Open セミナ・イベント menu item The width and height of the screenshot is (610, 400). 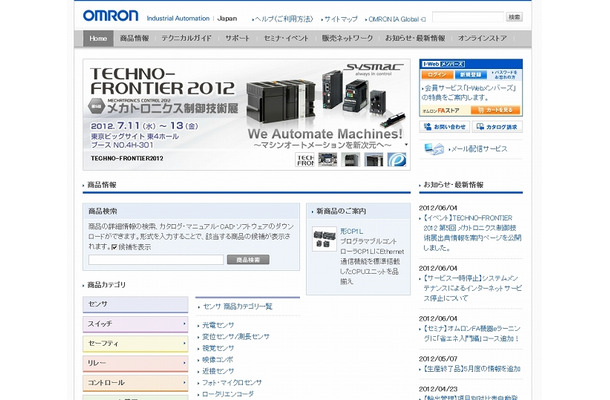286,39
